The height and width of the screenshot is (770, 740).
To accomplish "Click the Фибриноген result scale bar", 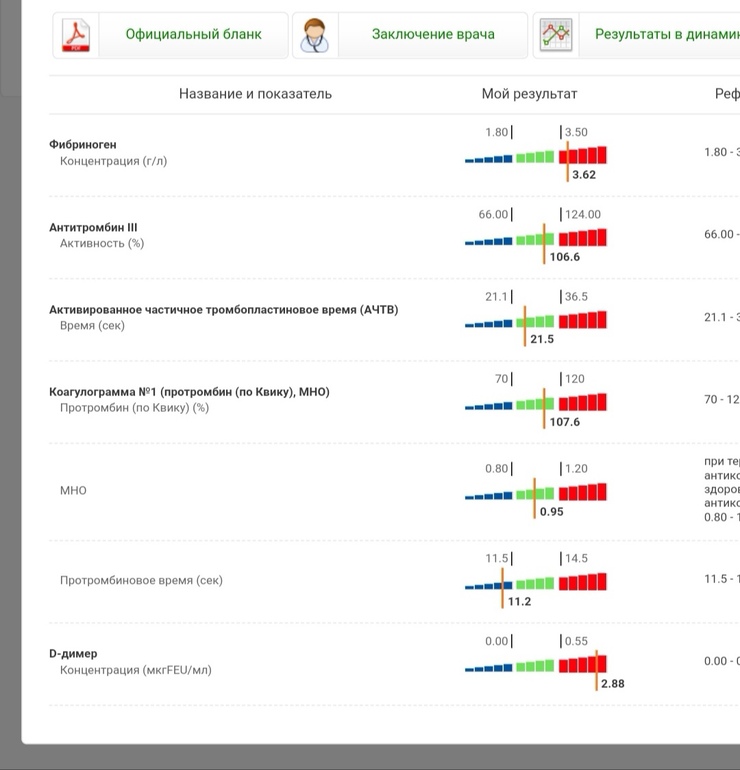I will (x=535, y=156).
